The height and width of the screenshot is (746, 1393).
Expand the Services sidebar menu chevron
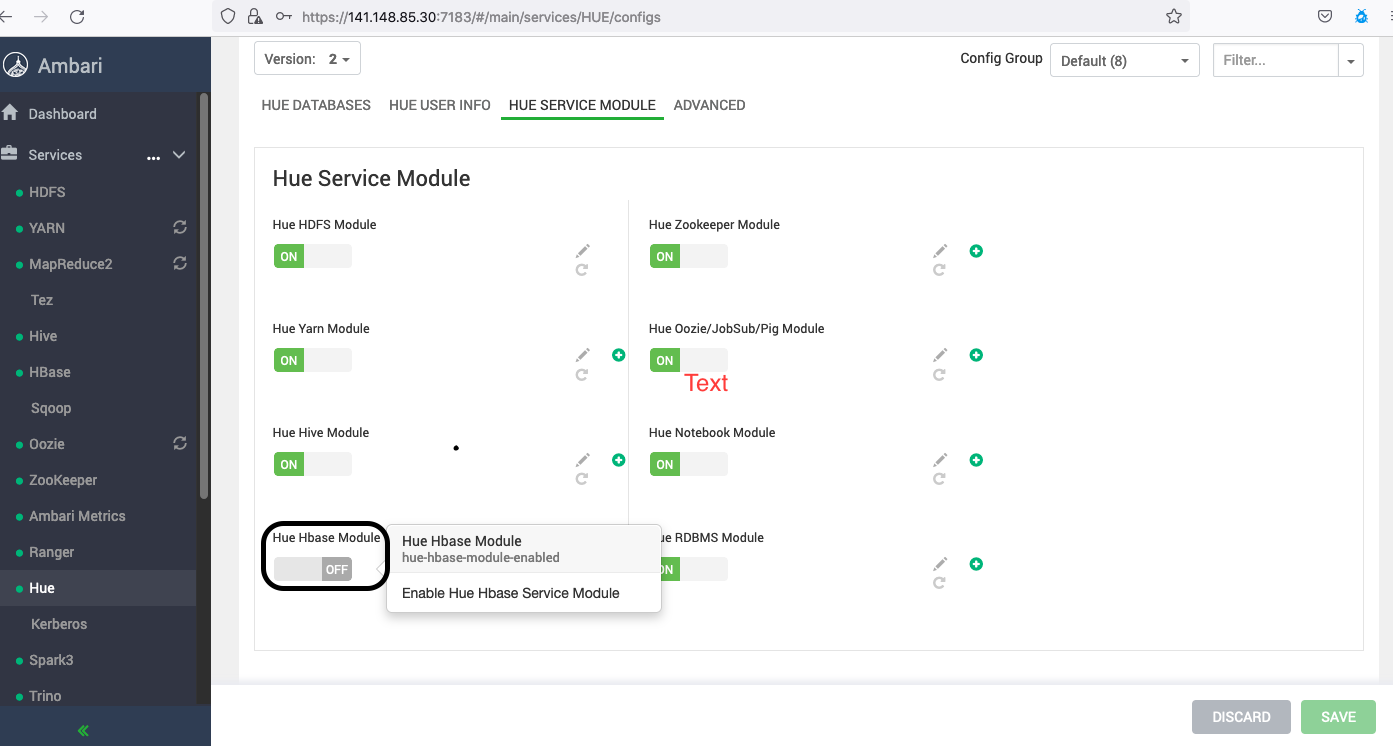tap(178, 155)
